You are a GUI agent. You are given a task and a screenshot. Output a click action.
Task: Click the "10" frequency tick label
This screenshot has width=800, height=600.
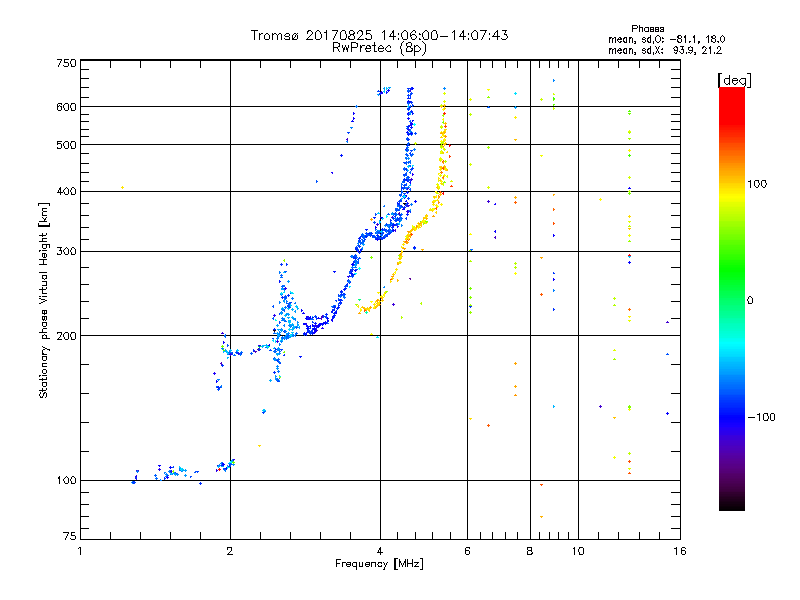(578, 551)
